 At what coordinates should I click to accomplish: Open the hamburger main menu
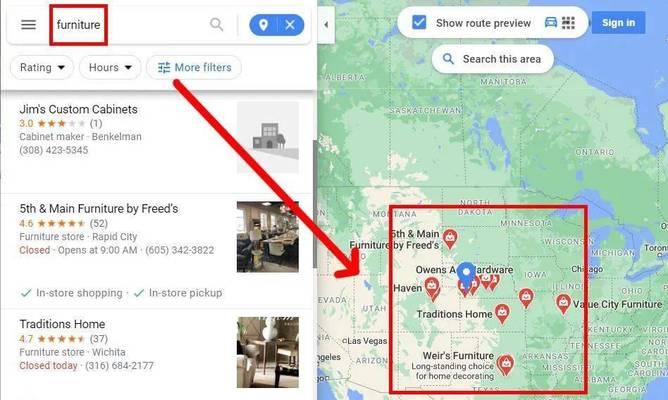point(29,25)
